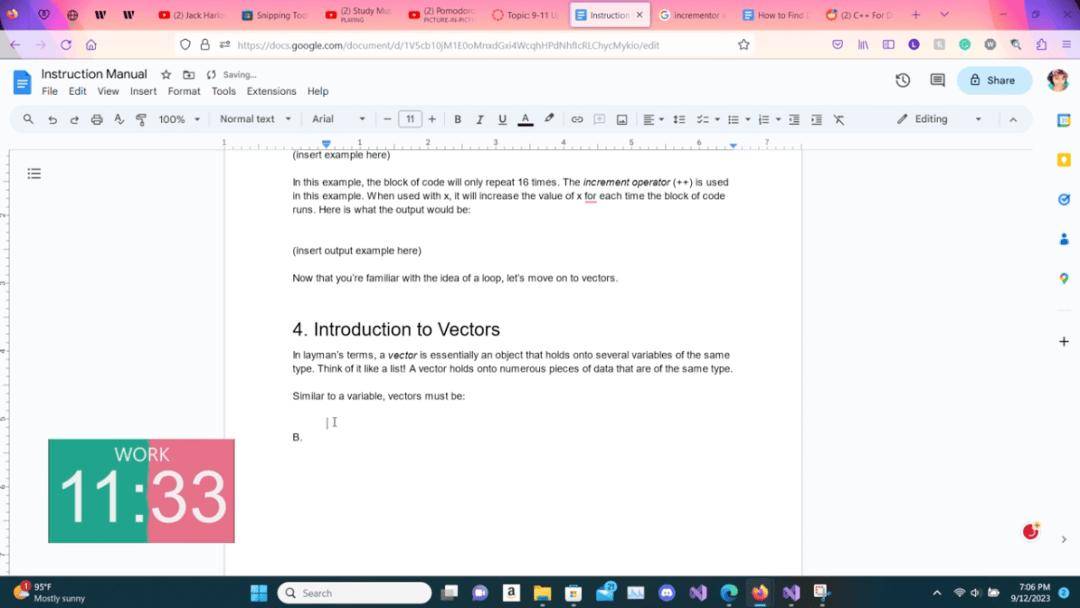Clear formatting with the toolbar icon
This screenshot has width=1080, height=608.
click(x=838, y=119)
